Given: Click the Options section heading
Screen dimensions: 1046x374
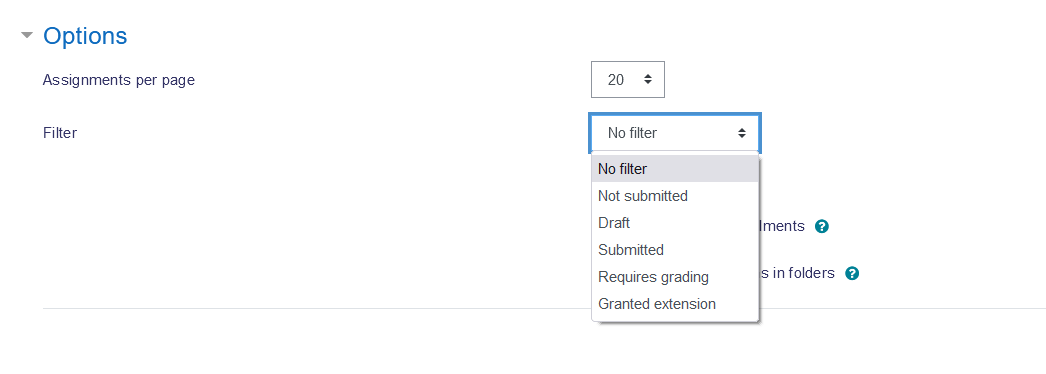Looking at the screenshot, I should (85, 35).
